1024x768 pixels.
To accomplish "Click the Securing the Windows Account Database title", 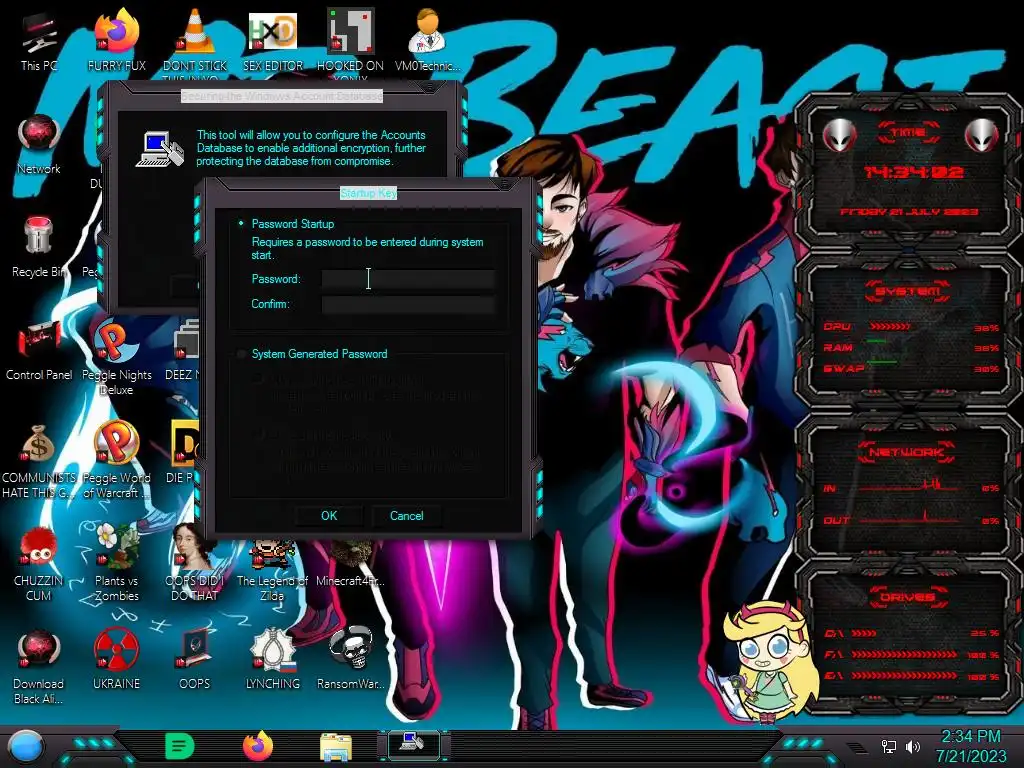I will click(281, 96).
